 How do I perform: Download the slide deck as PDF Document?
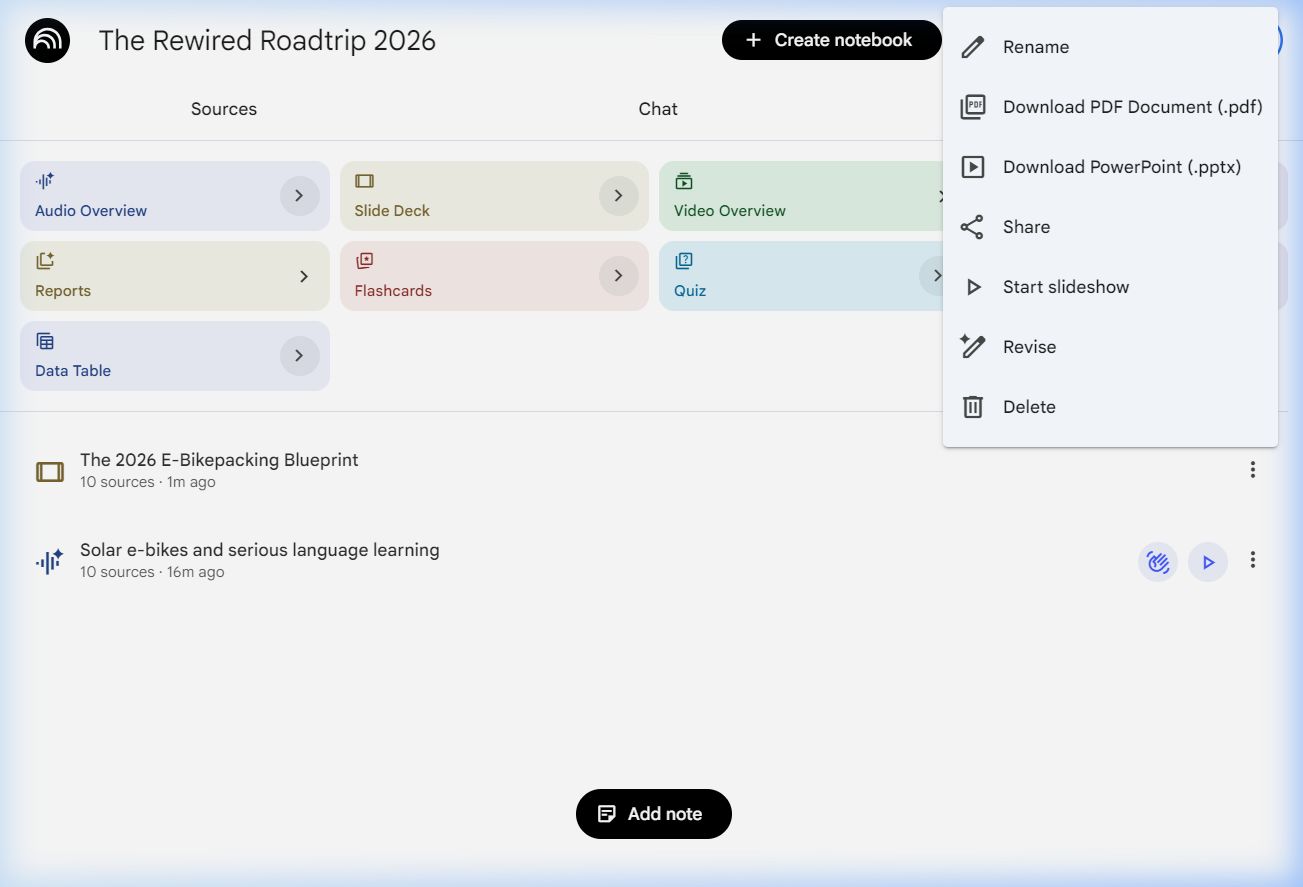[x=1131, y=107]
